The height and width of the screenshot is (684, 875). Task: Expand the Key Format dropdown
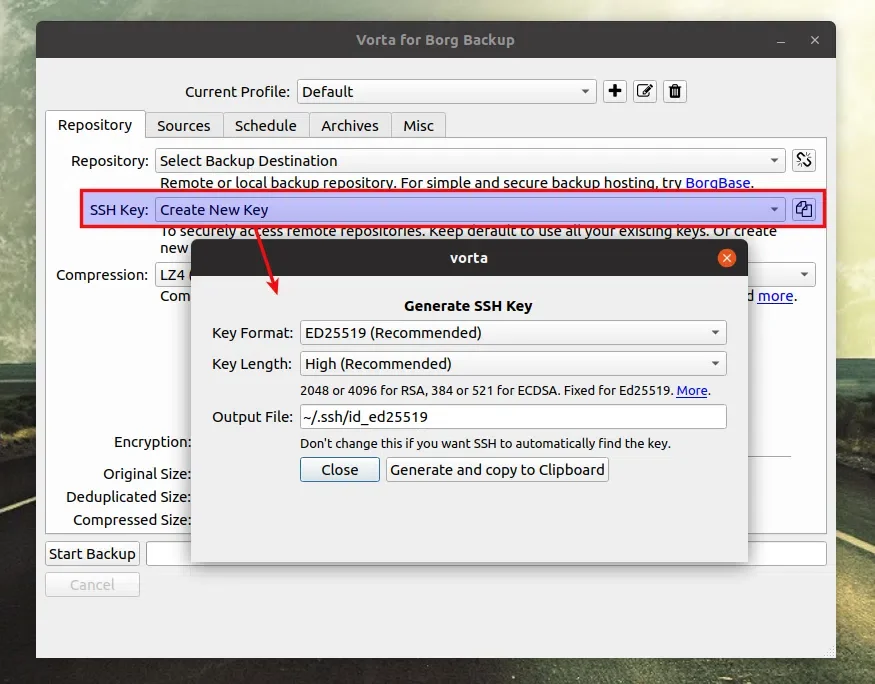pos(512,332)
